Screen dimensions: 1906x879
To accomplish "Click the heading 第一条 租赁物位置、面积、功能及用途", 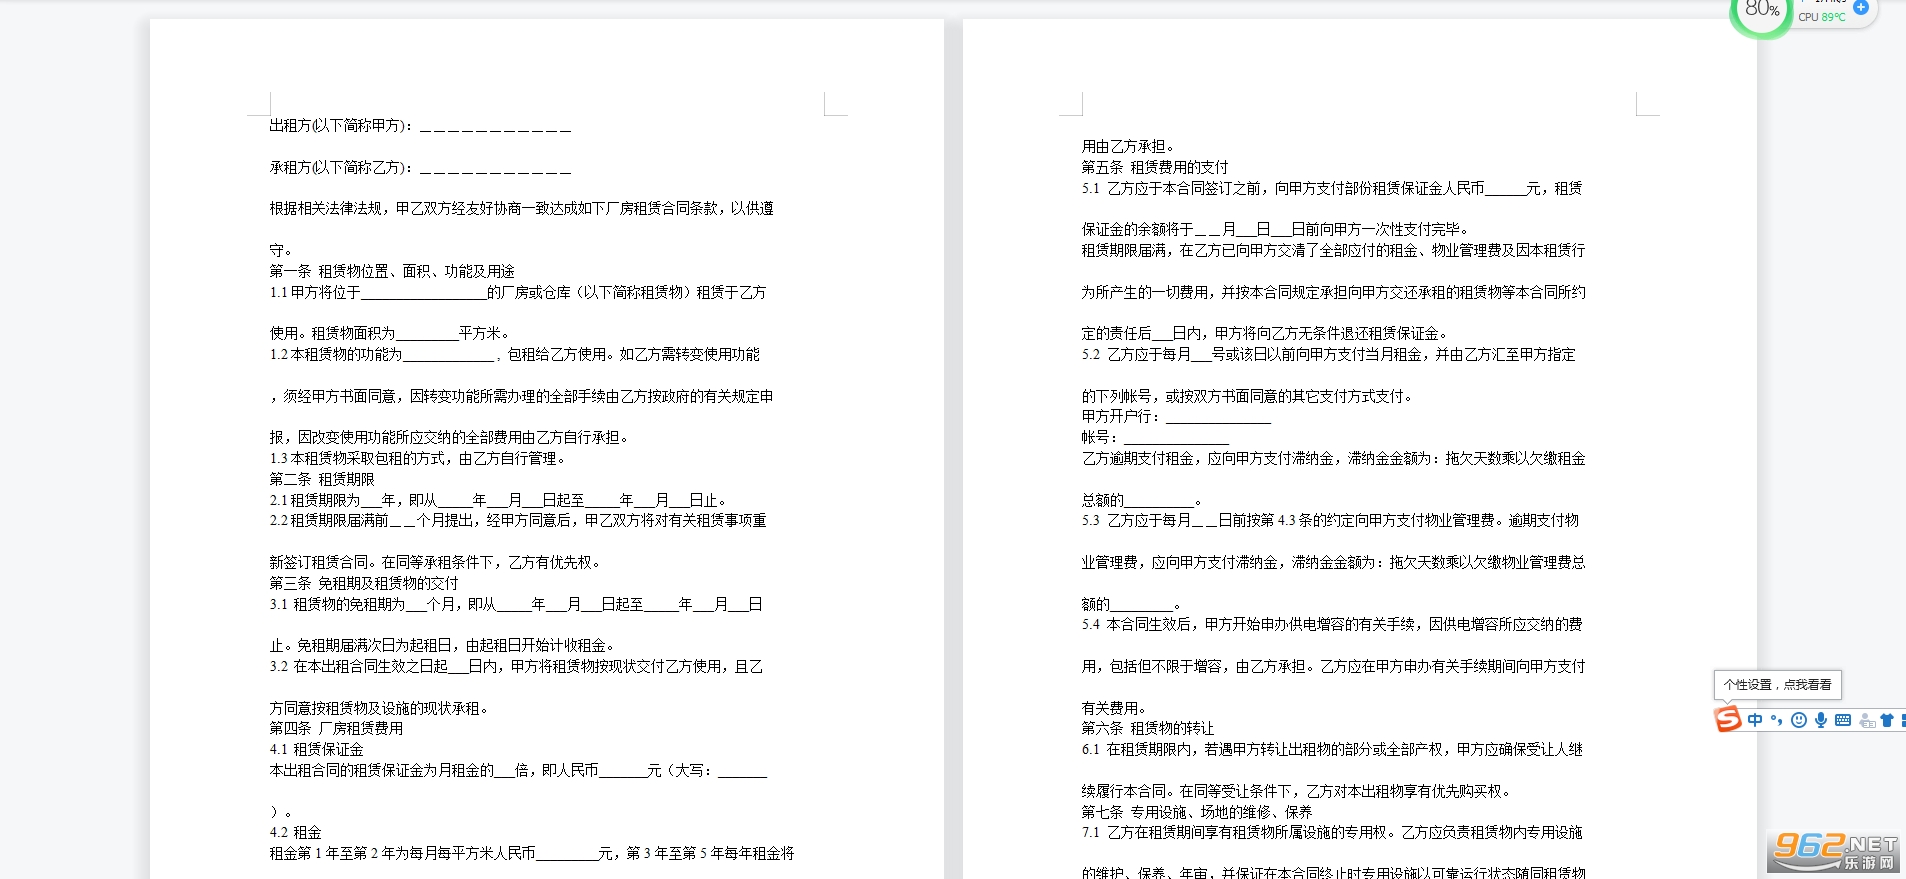I will (392, 272).
